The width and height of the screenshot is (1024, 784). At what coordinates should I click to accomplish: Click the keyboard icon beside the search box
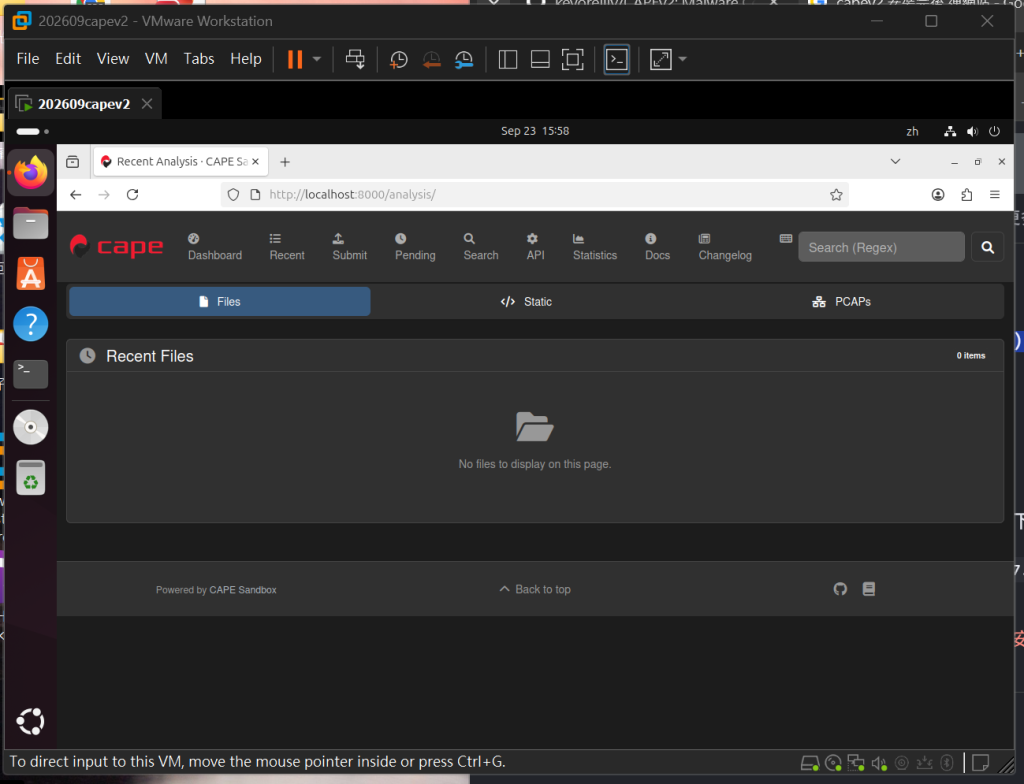click(x=786, y=238)
